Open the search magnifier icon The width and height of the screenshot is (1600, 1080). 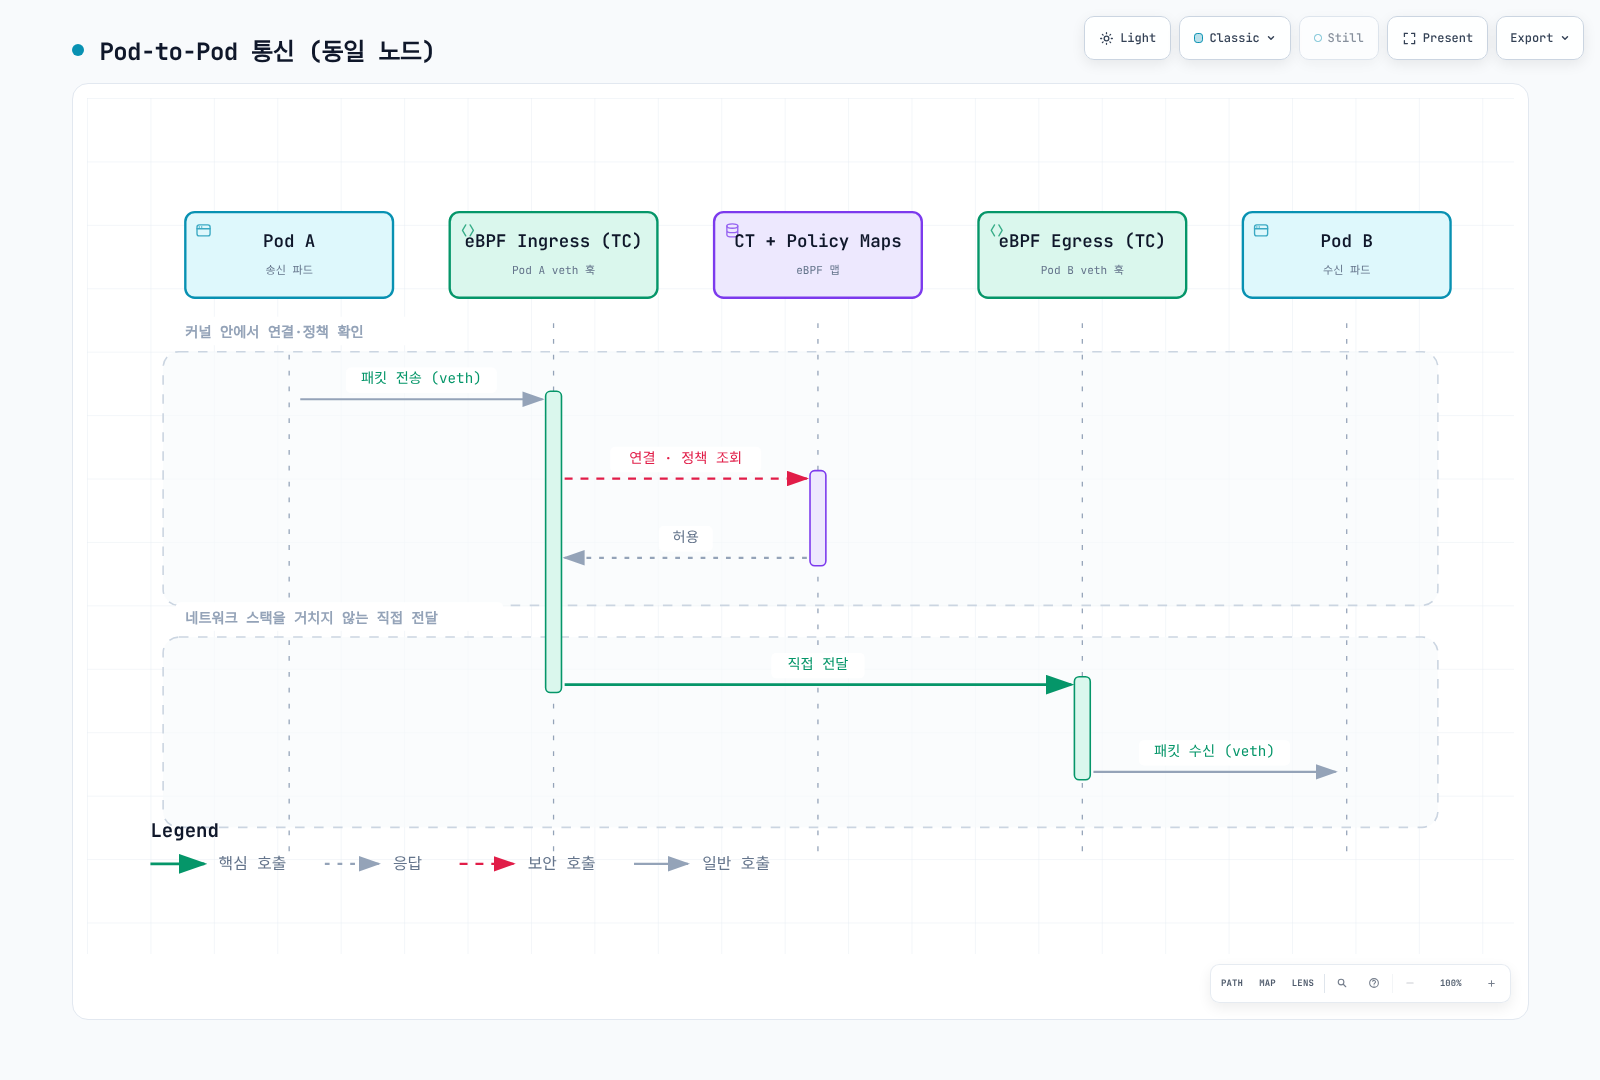(1342, 983)
